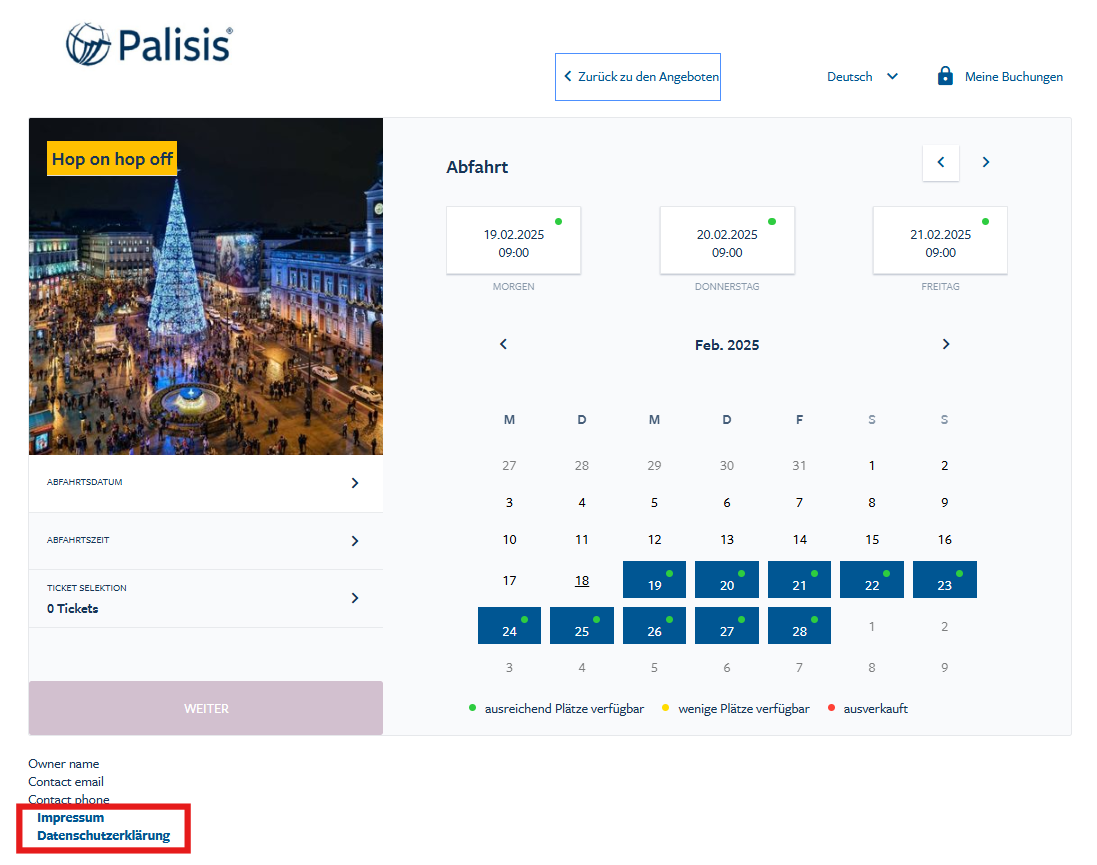Click Owner name text
This screenshot has width=1097, height=865.
(64, 764)
